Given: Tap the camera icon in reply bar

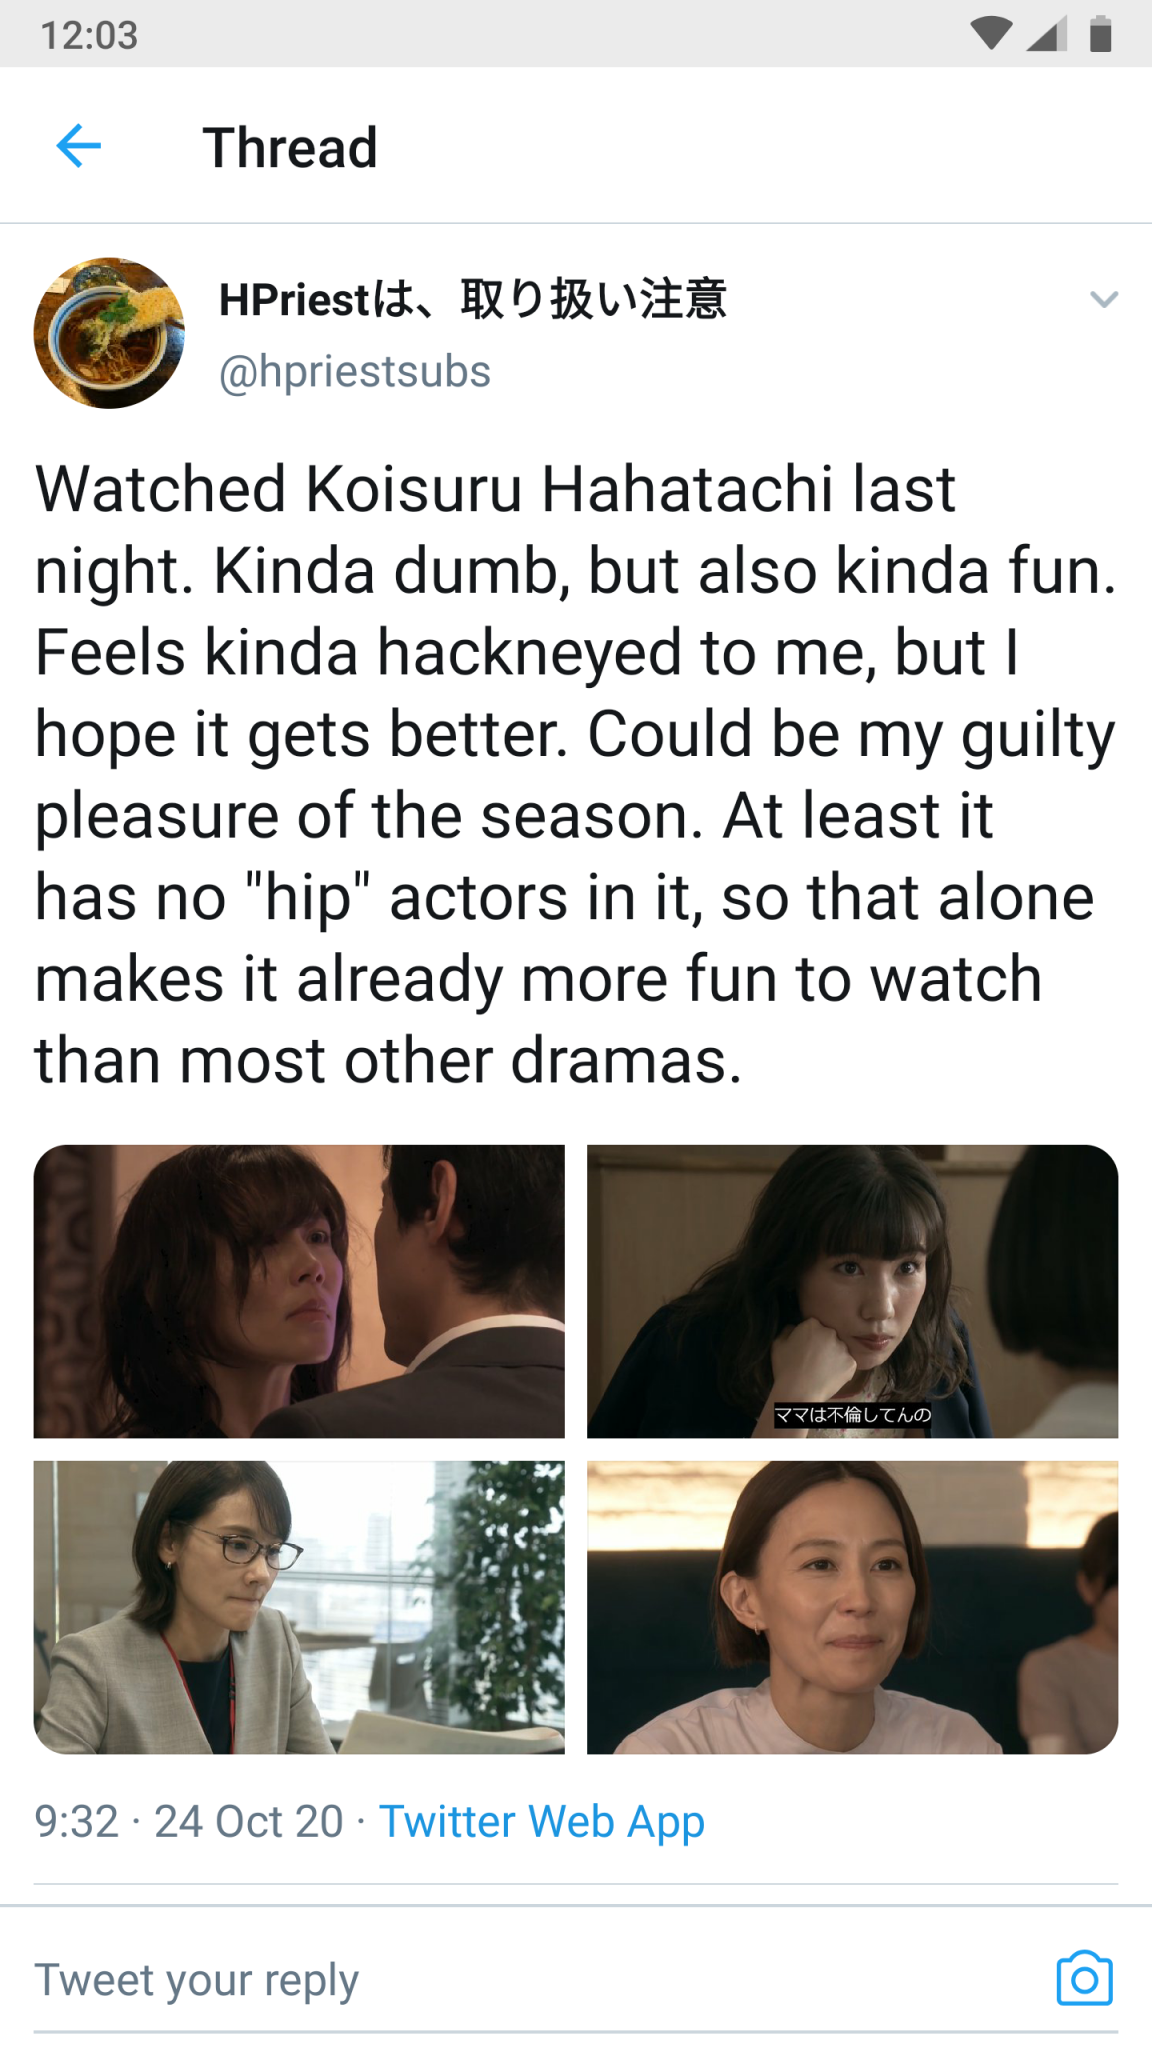Looking at the screenshot, I should [1084, 1978].
